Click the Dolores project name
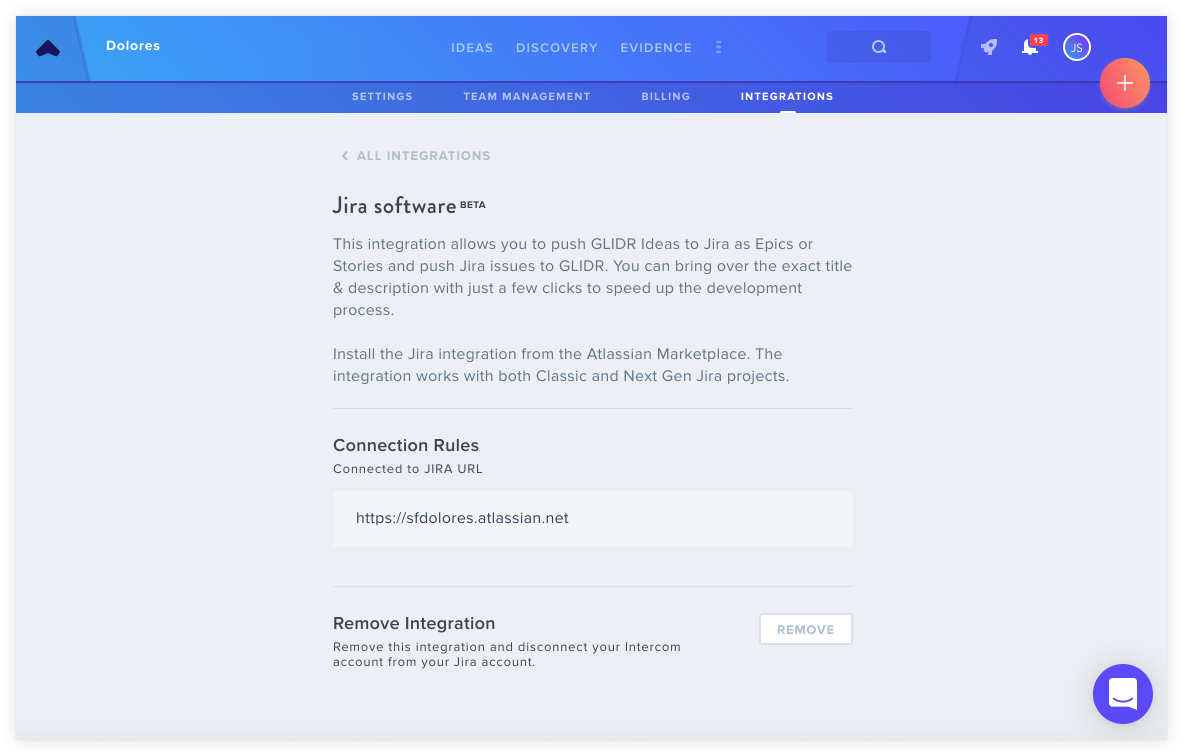Image resolution: width=1183 pixels, height=756 pixels. 133,46
